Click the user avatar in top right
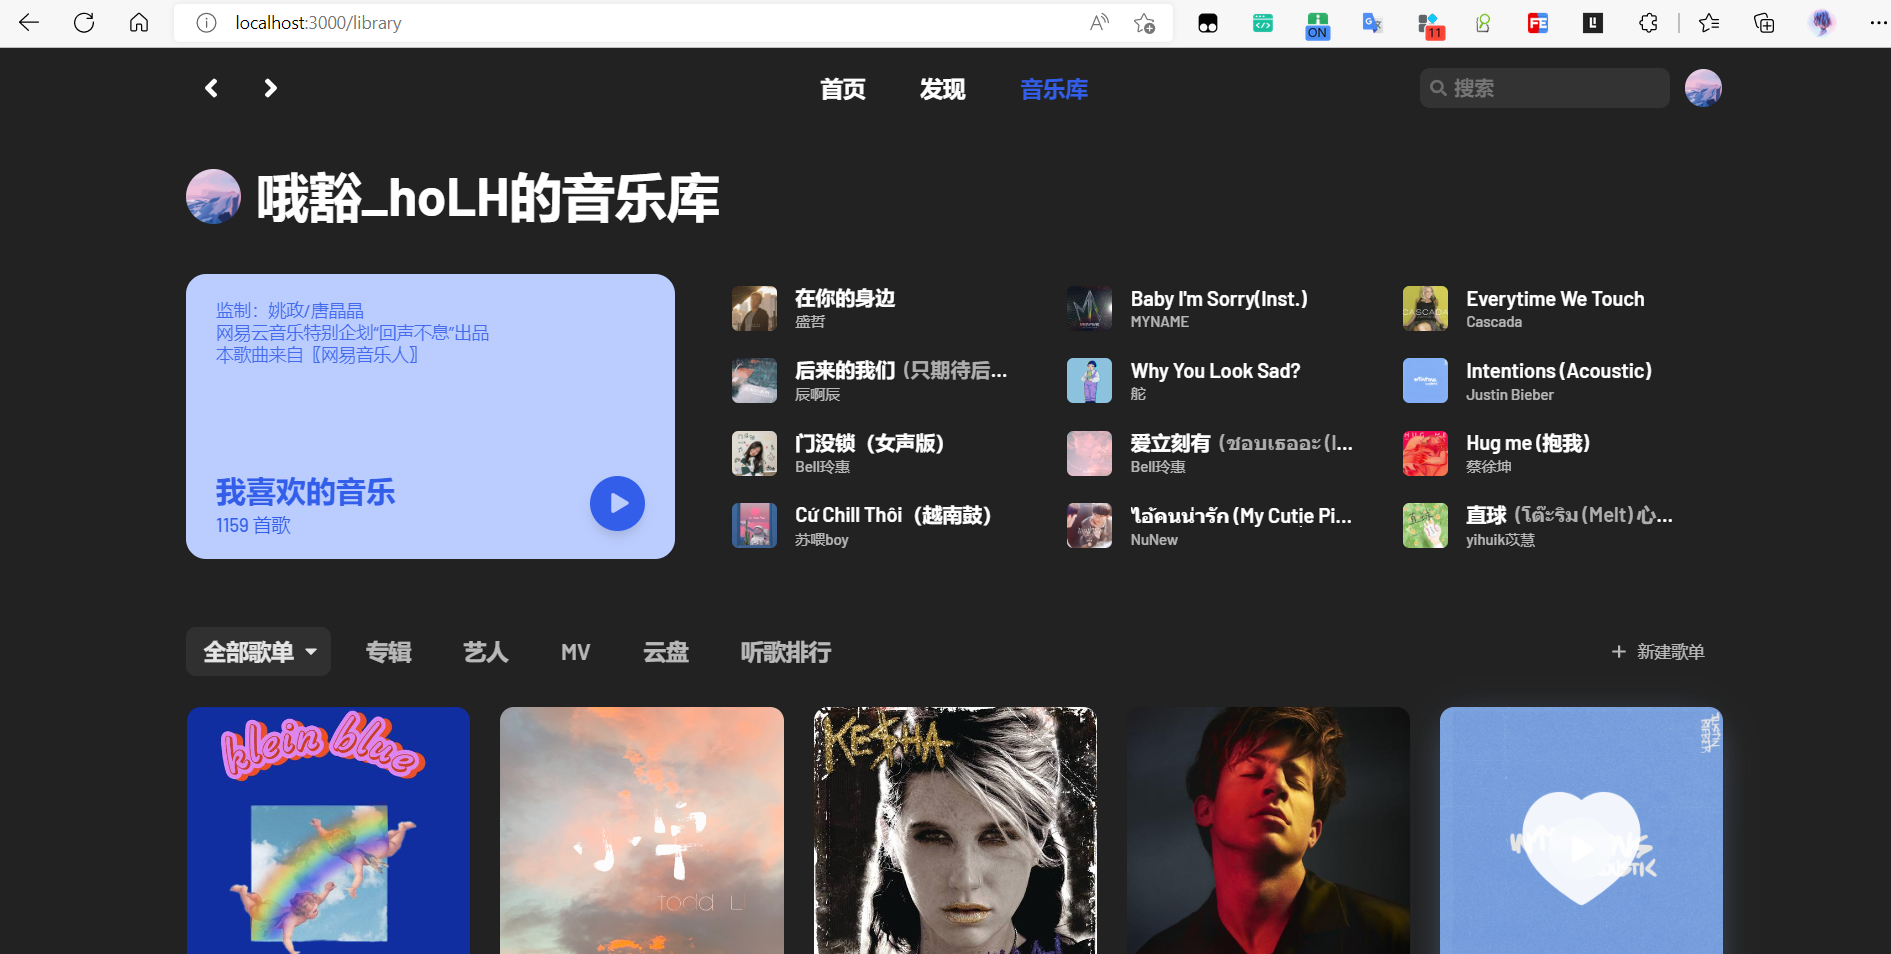Screen dimensions: 1891x954 coord(1703,88)
